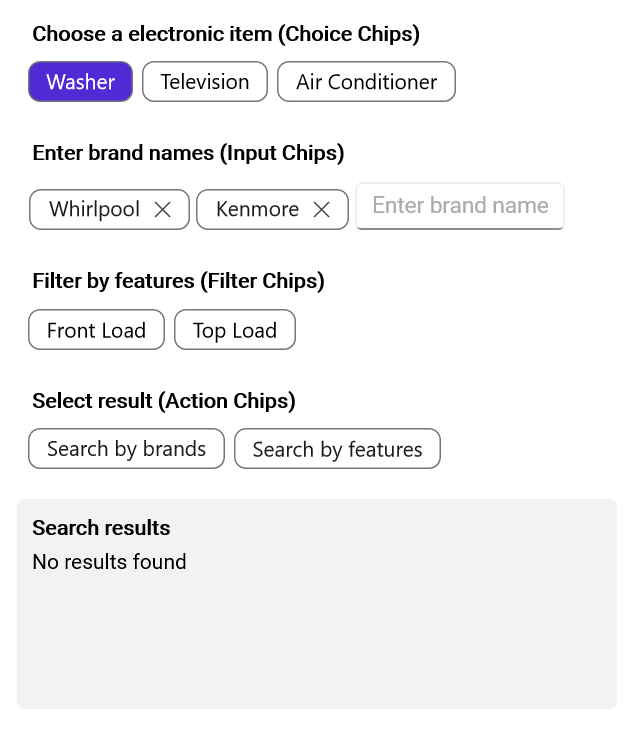Click the Search results title
The image size is (633, 729).
[101, 528]
